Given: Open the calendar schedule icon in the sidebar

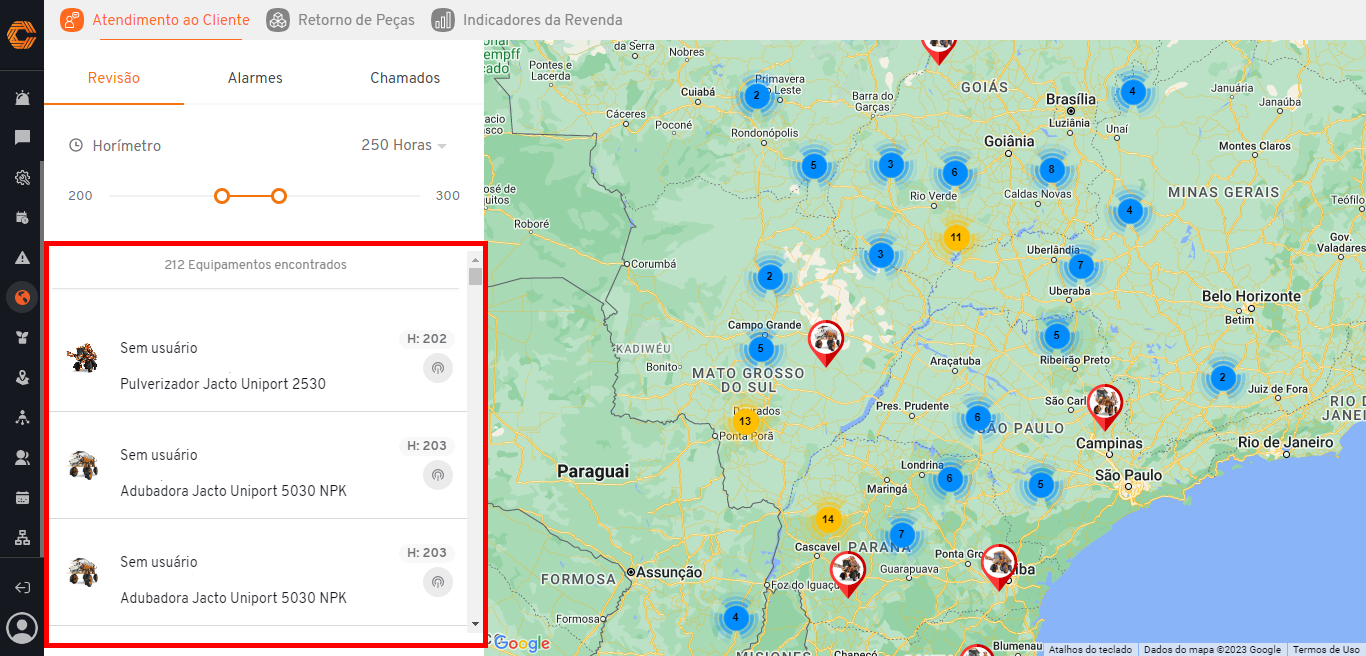Looking at the screenshot, I should click(22, 218).
